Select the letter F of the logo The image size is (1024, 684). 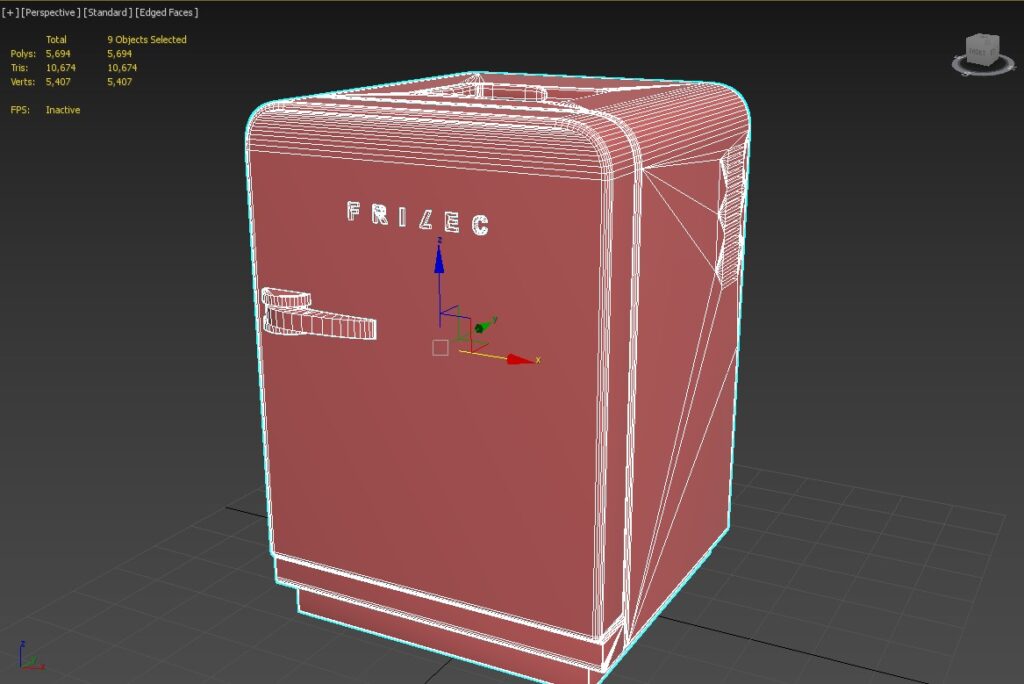click(353, 211)
